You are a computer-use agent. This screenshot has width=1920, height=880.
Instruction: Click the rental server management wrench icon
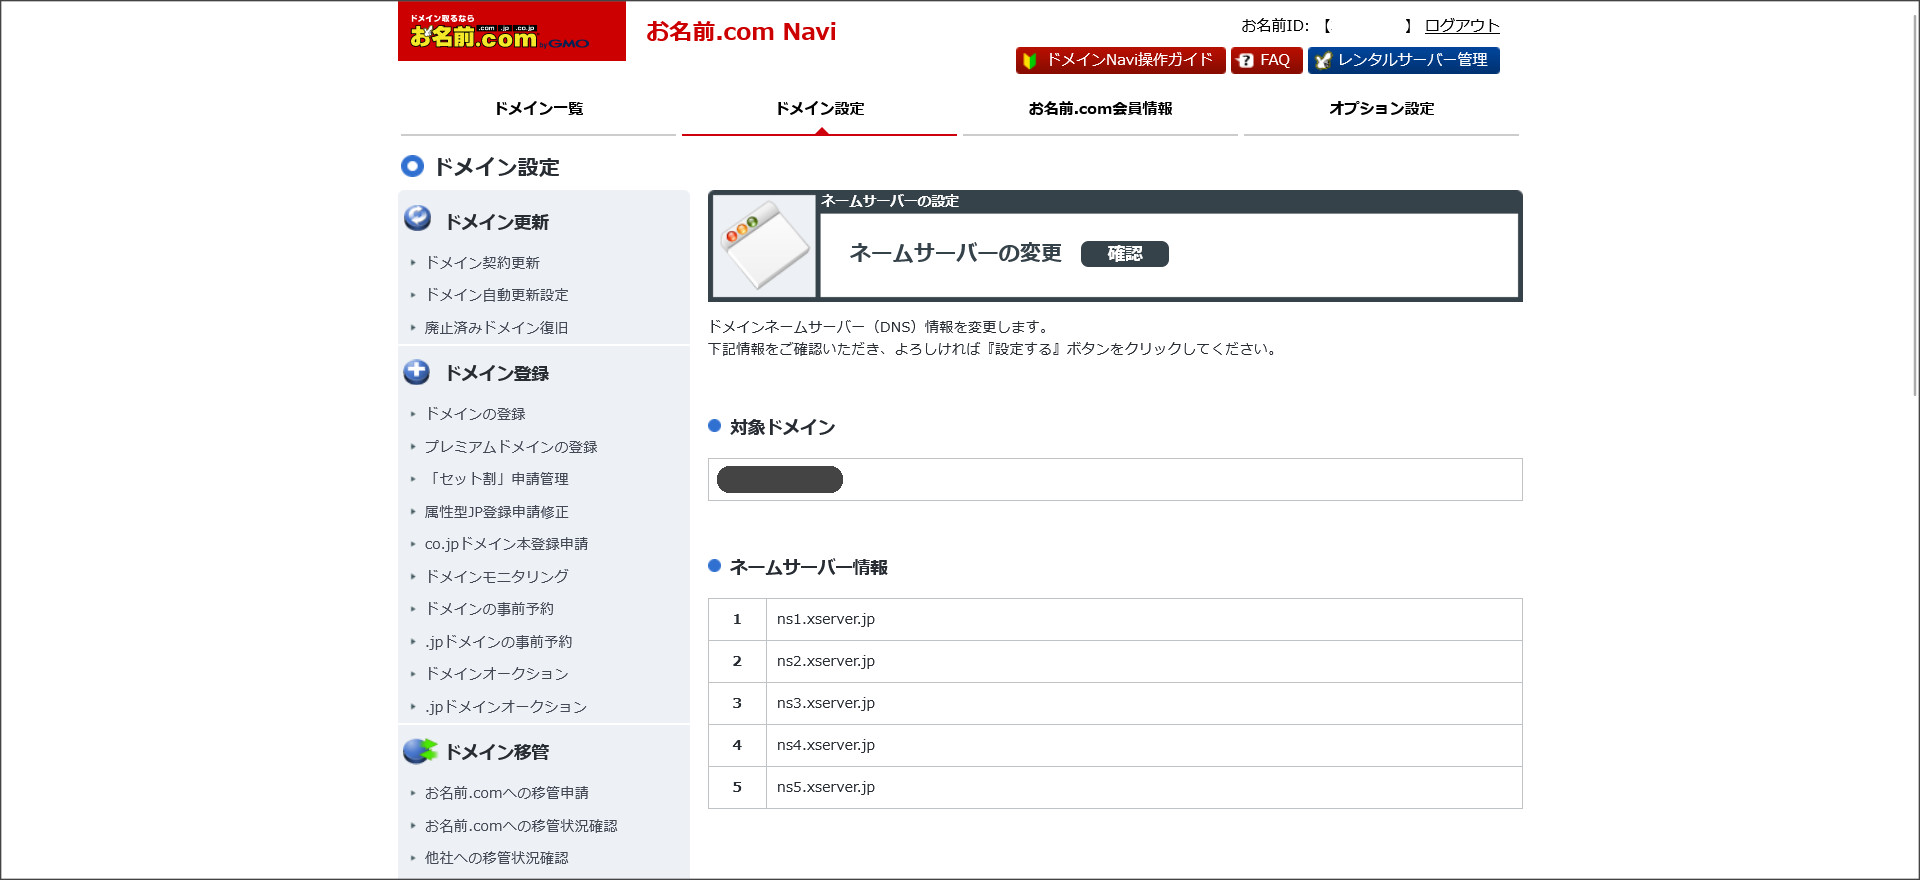(x=1323, y=61)
